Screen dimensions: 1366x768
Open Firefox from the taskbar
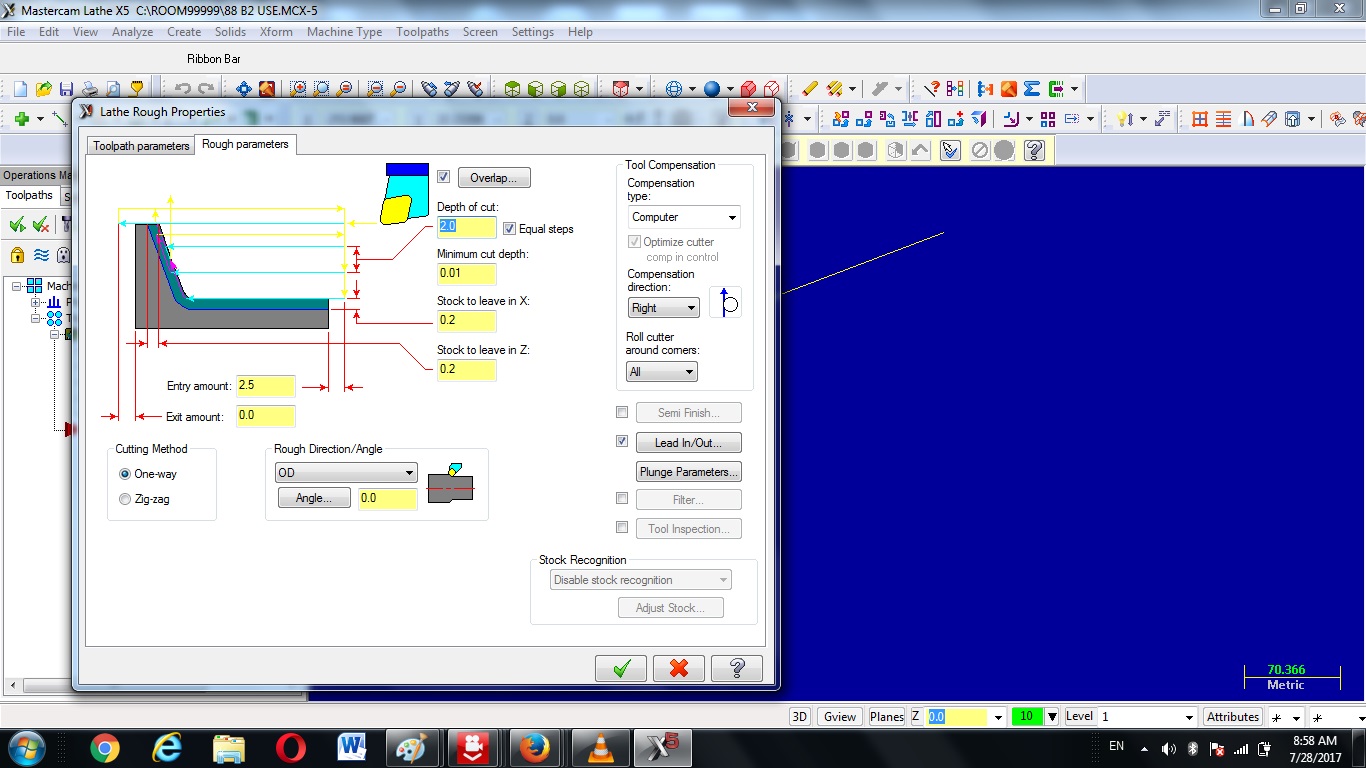pos(535,748)
